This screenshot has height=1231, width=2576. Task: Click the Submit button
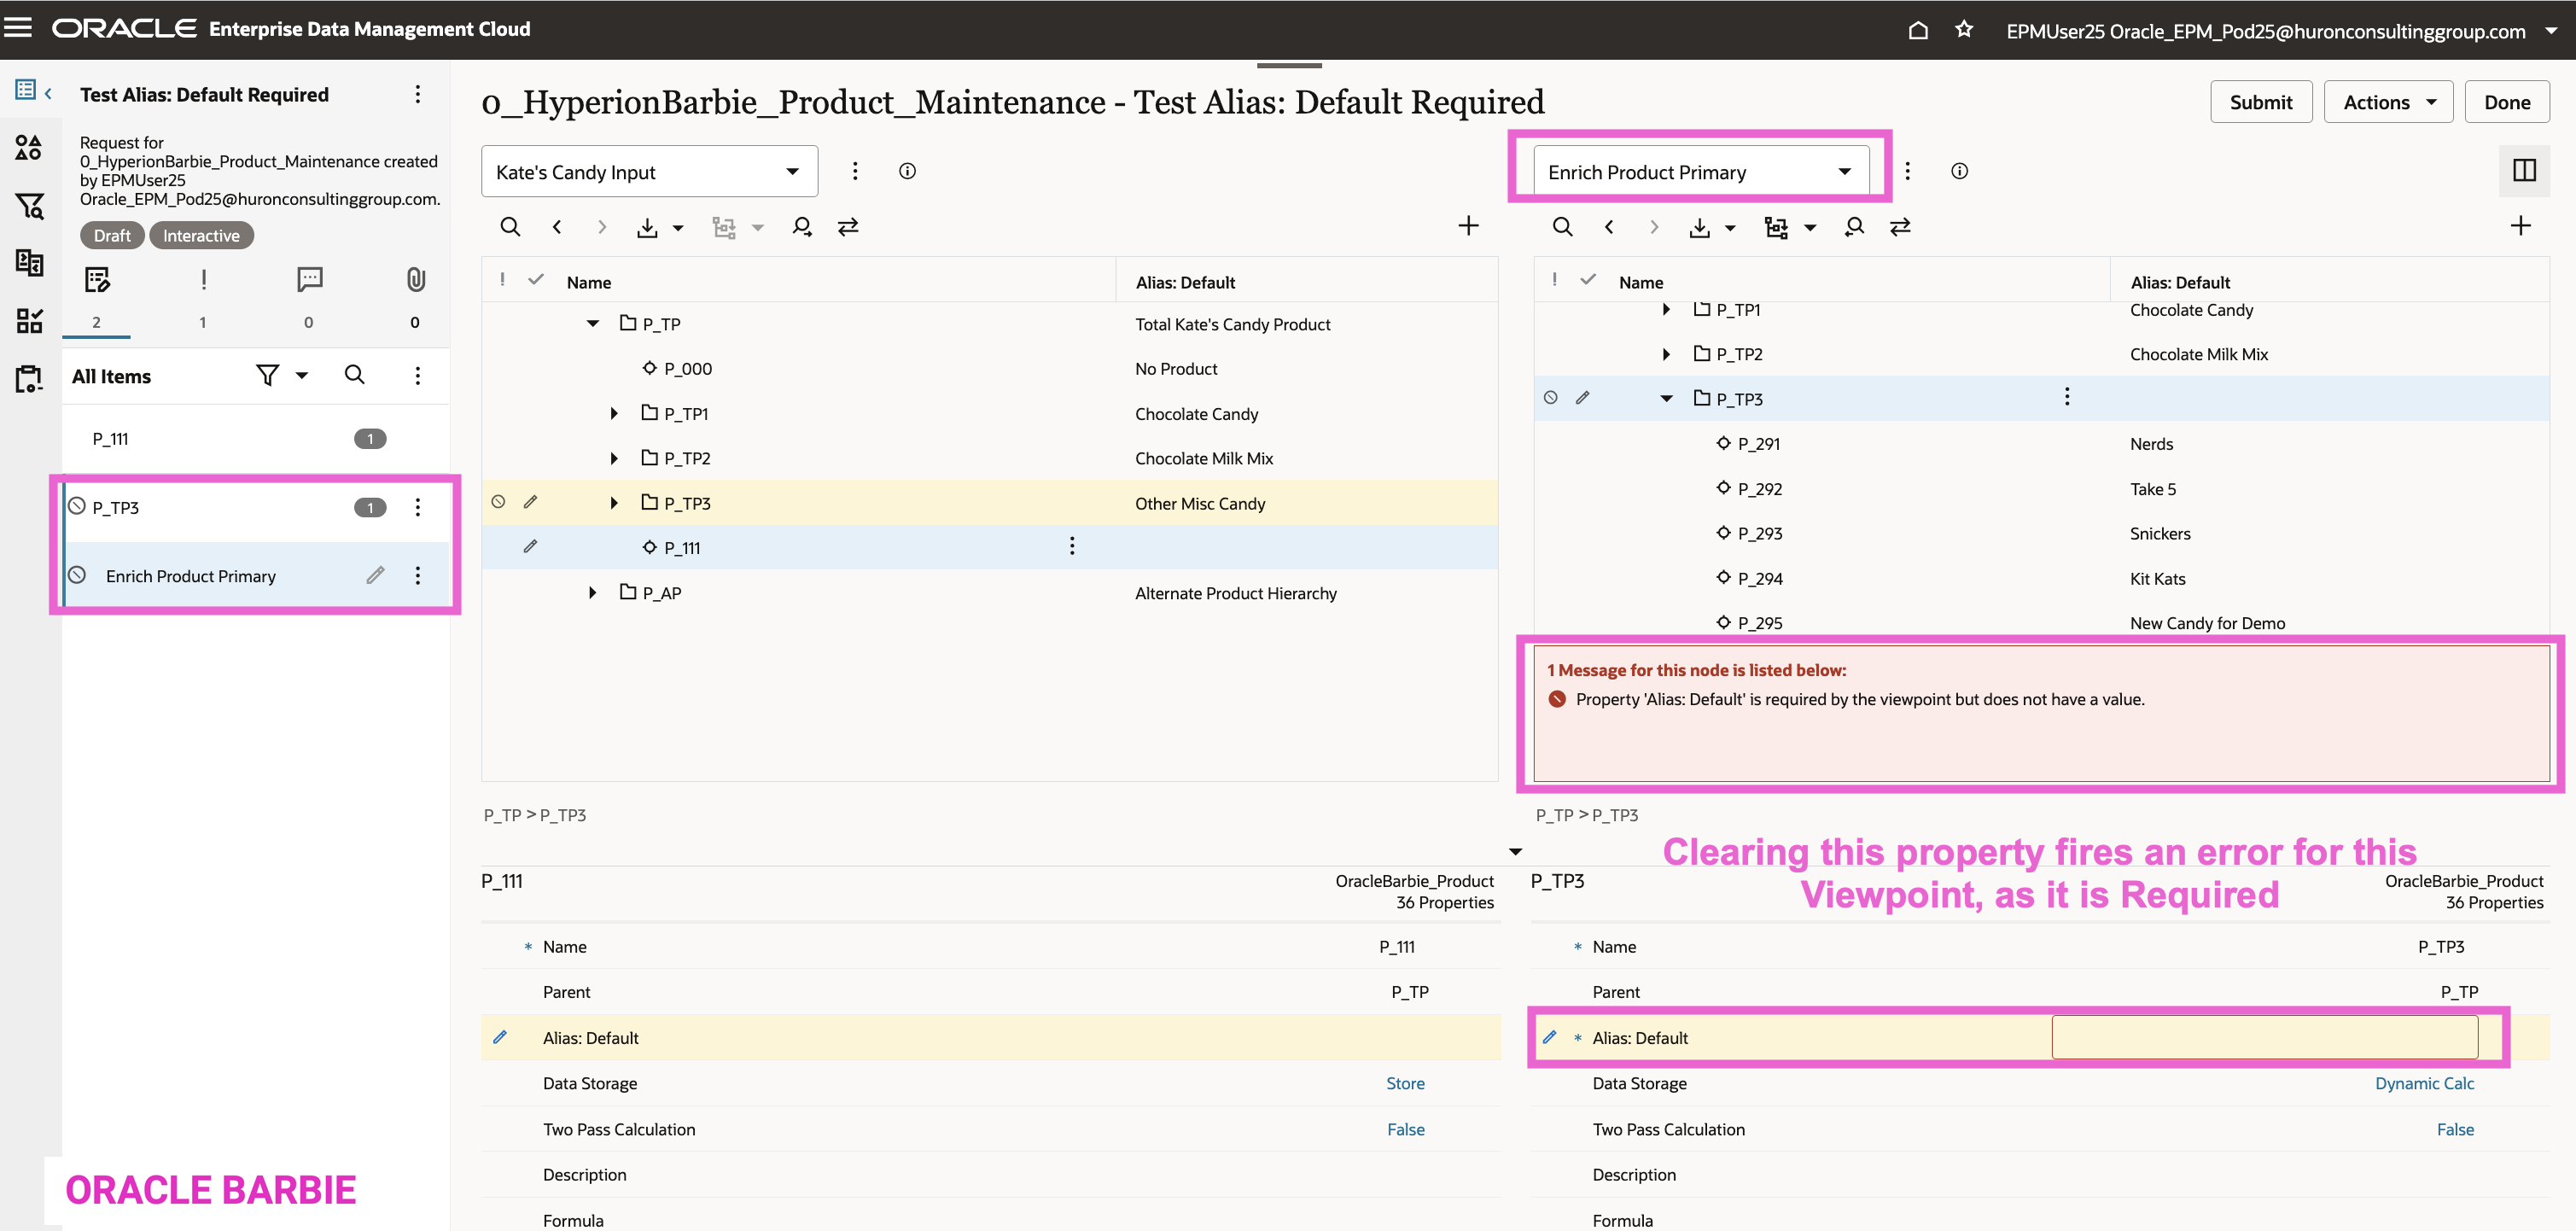point(2260,102)
